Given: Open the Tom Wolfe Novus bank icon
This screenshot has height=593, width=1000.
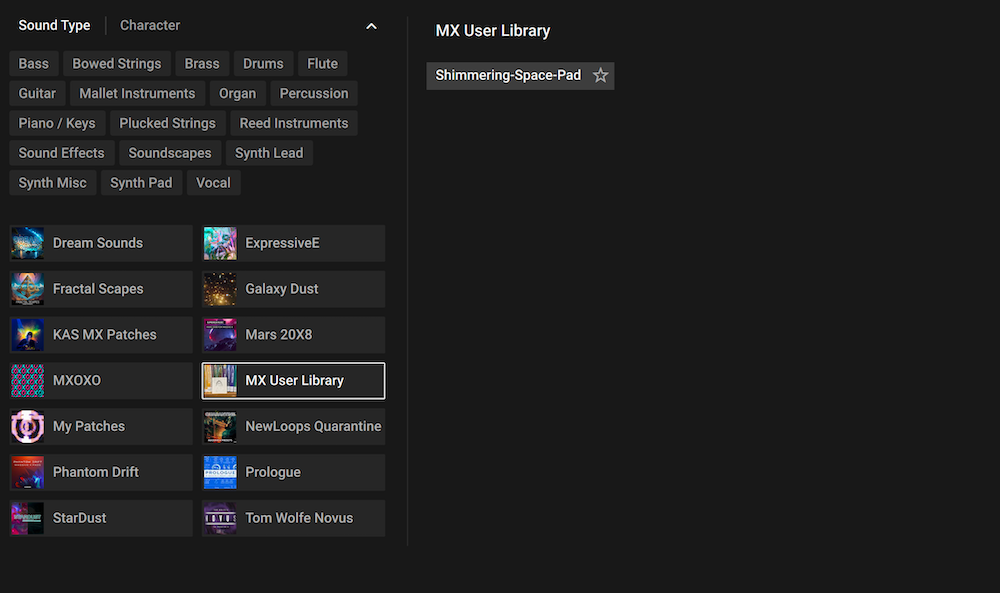Looking at the screenshot, I should click(x=220, y=518).
